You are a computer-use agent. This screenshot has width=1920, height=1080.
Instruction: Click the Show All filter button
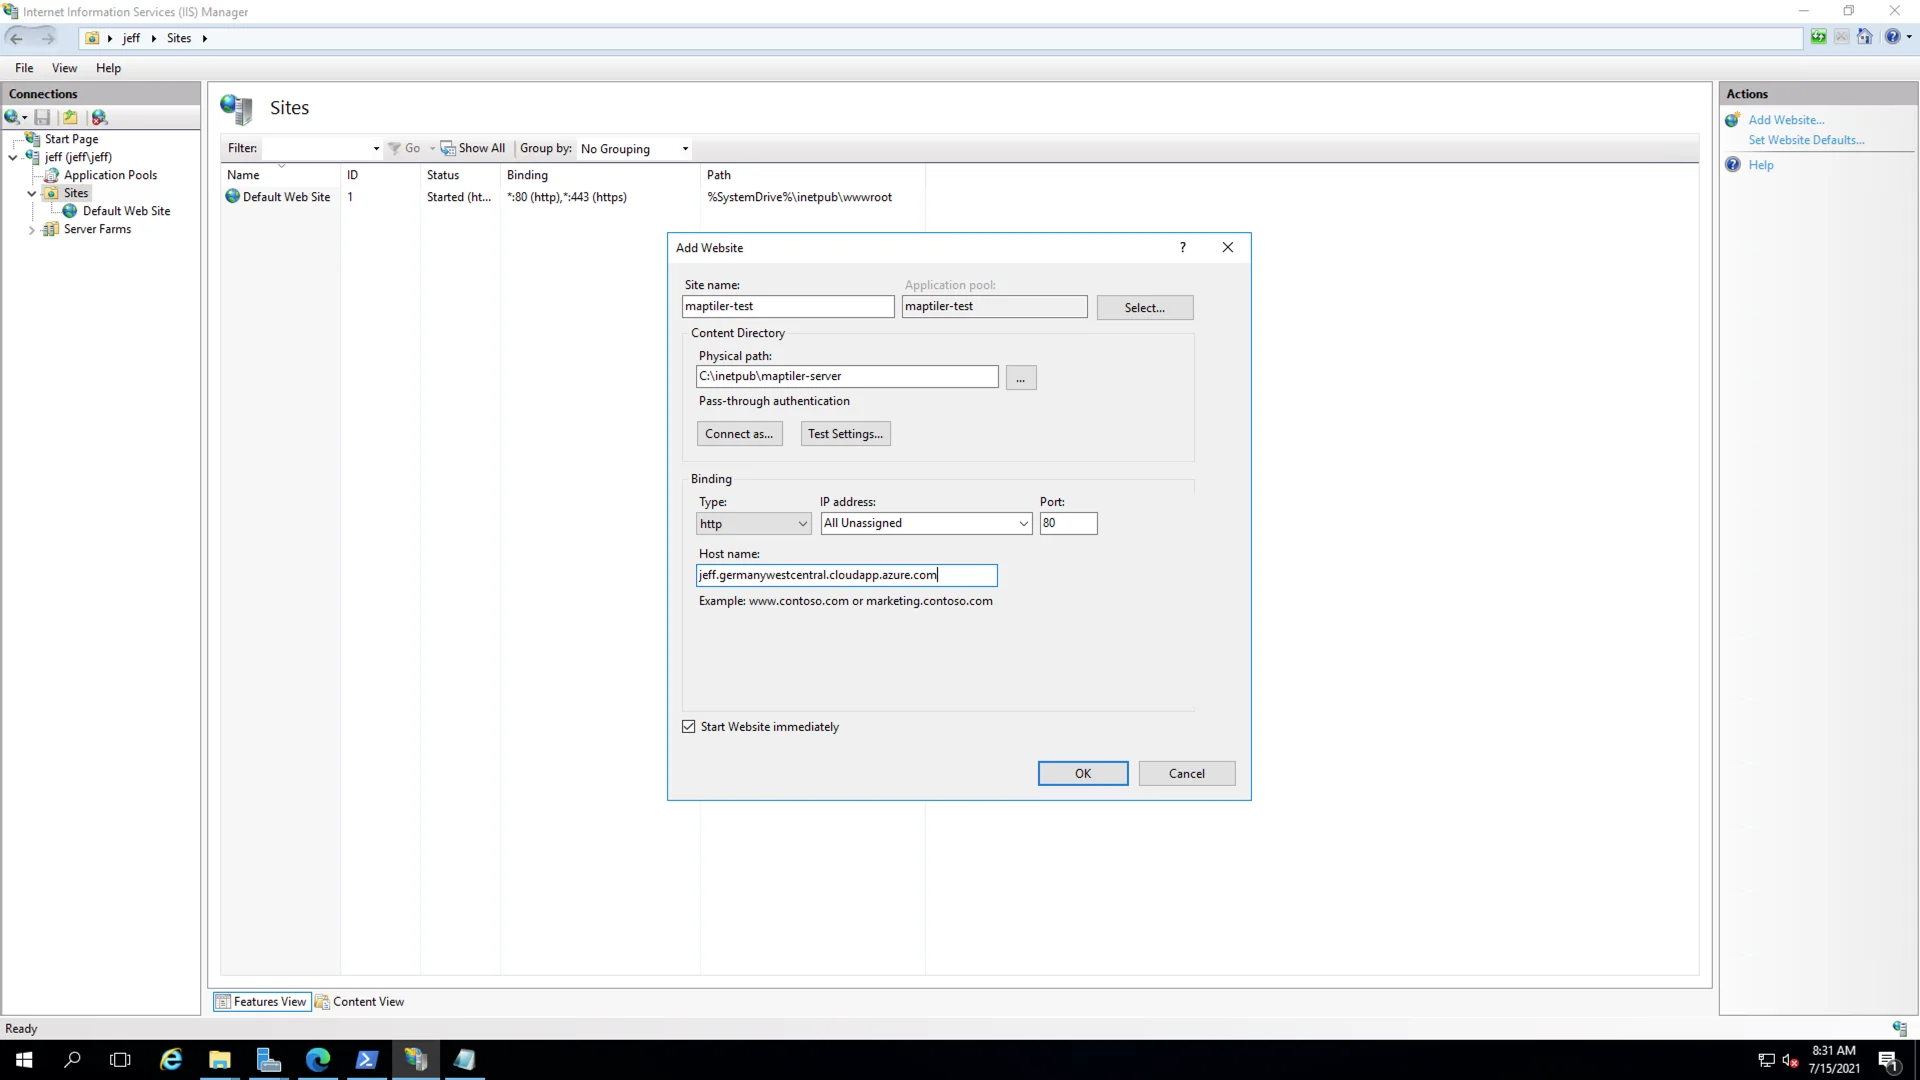coord(474,148)
